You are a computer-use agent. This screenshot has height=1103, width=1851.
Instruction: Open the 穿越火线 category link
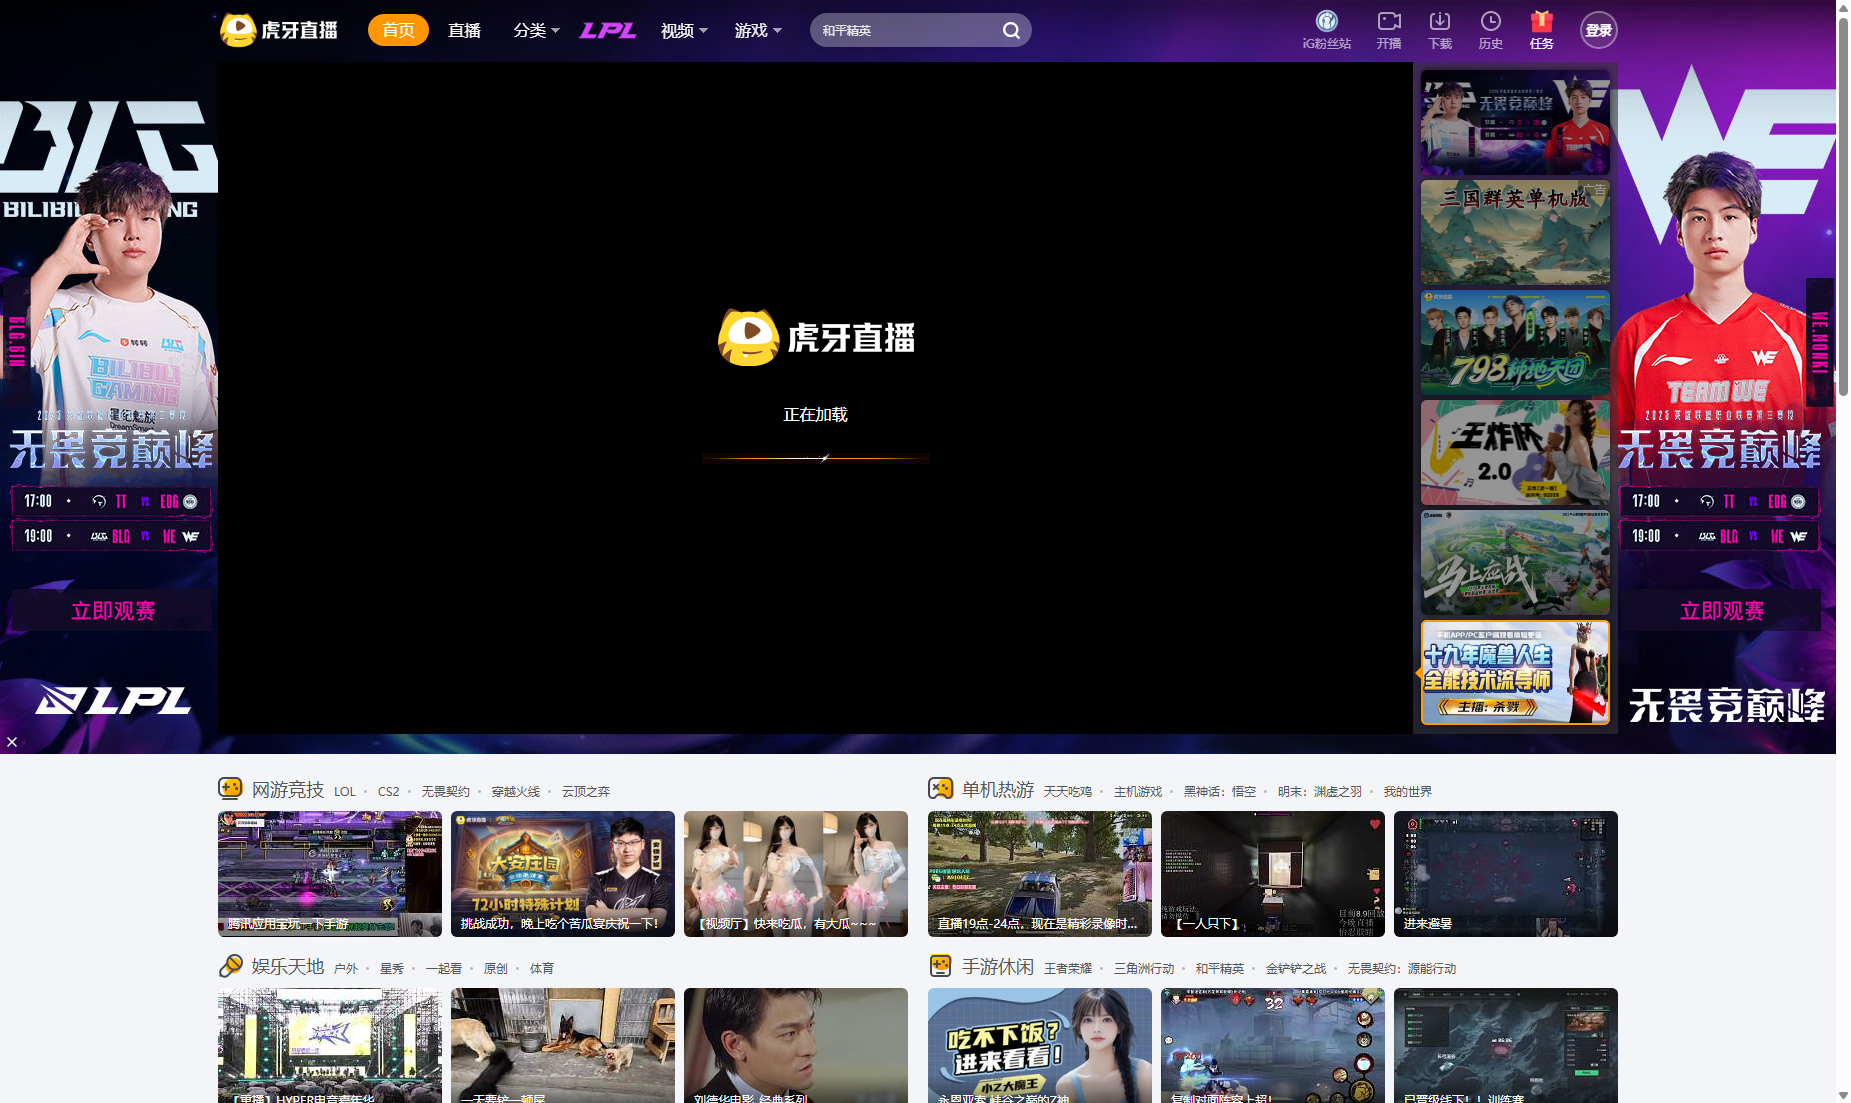click(x=515, y=791)
